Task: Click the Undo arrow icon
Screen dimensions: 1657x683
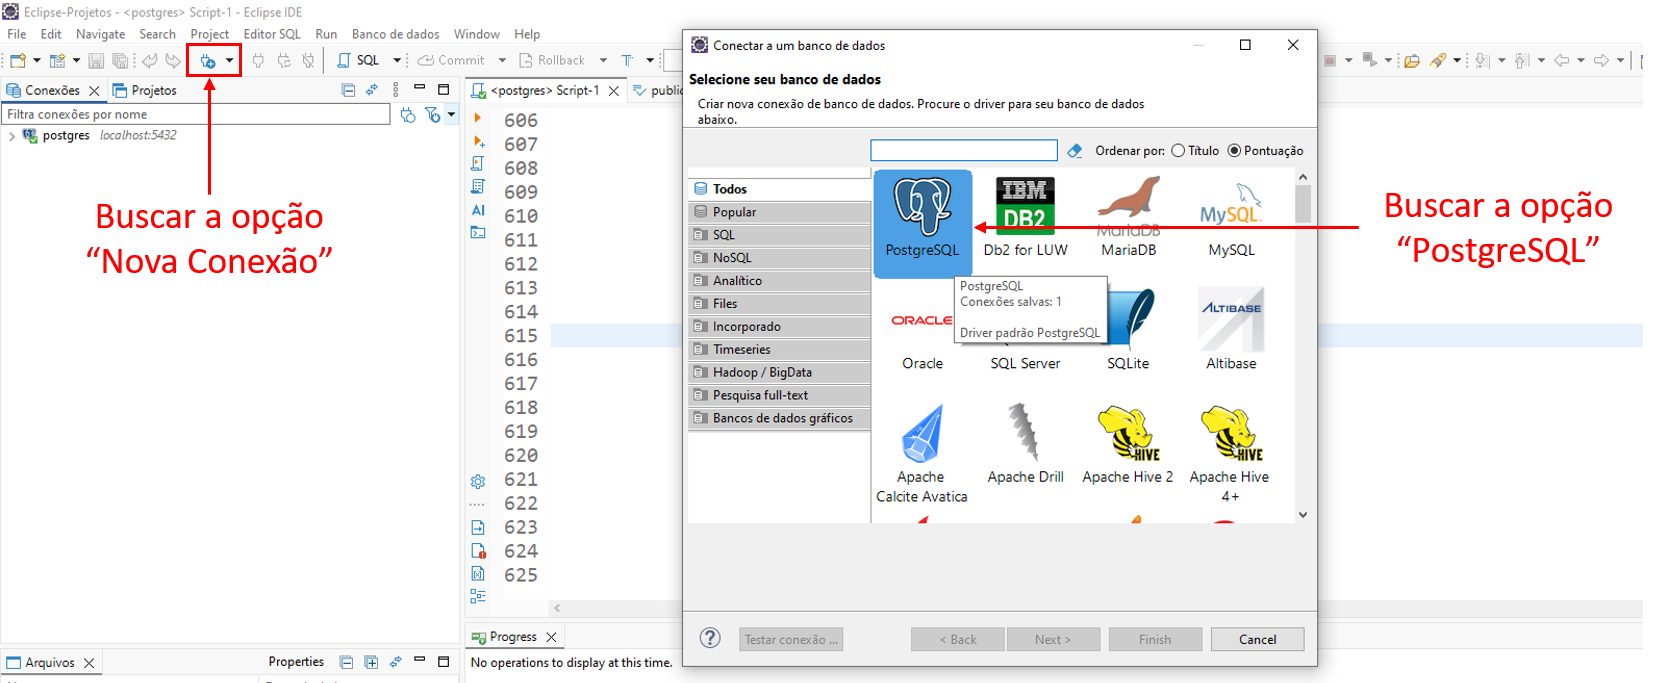Action: pyautogui.click(x=149, y=61)
